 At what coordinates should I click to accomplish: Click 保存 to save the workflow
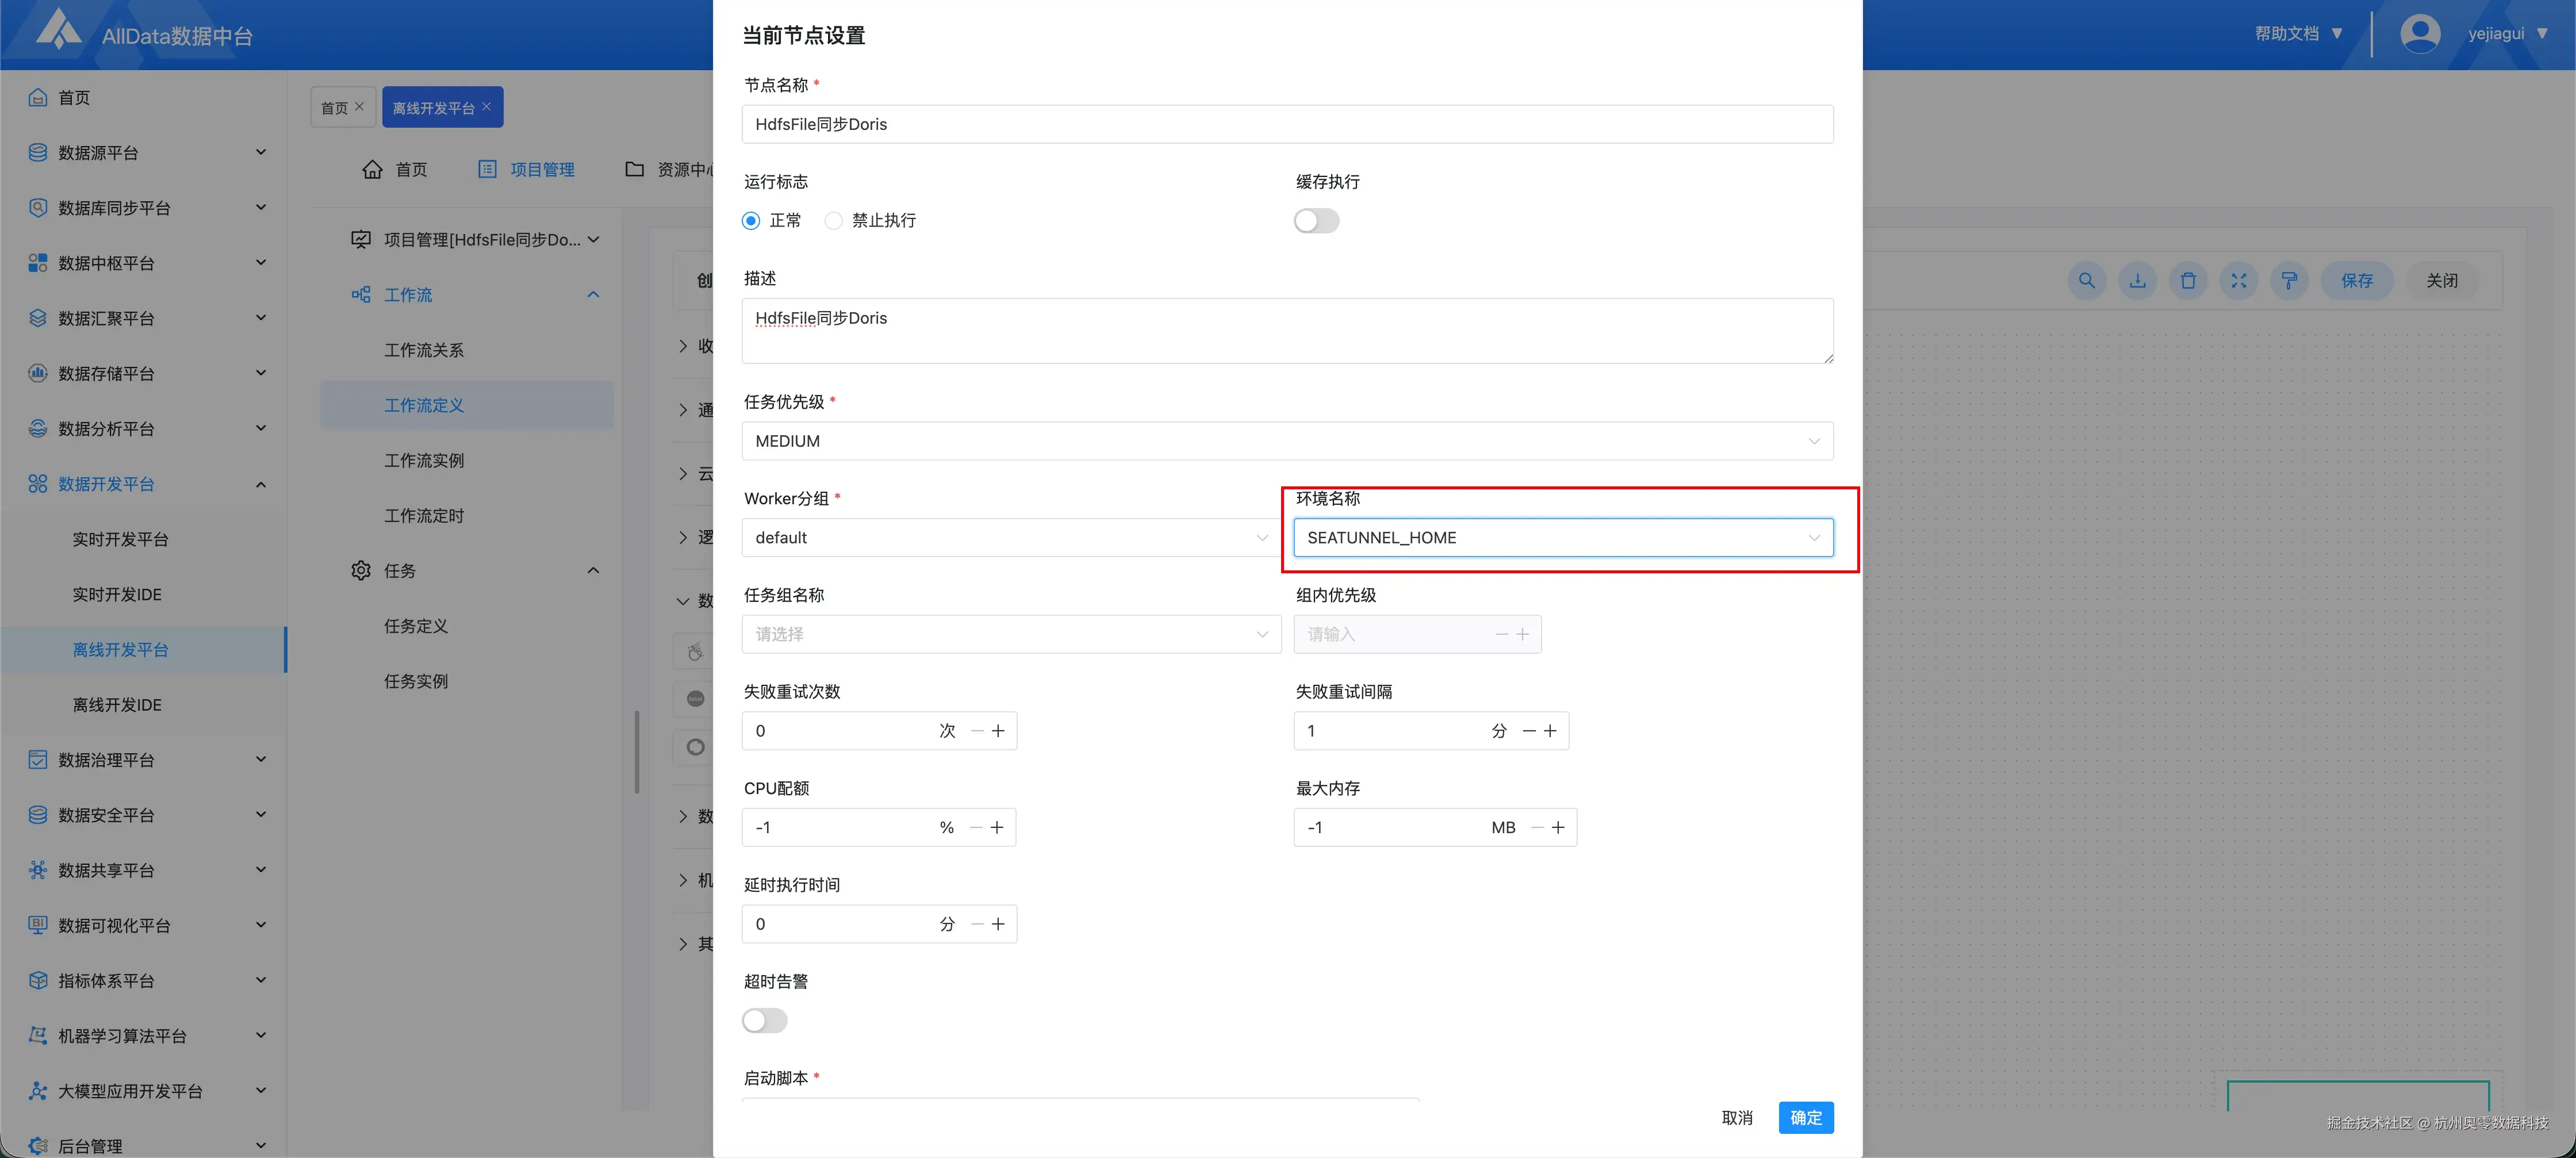(2357, 281)
